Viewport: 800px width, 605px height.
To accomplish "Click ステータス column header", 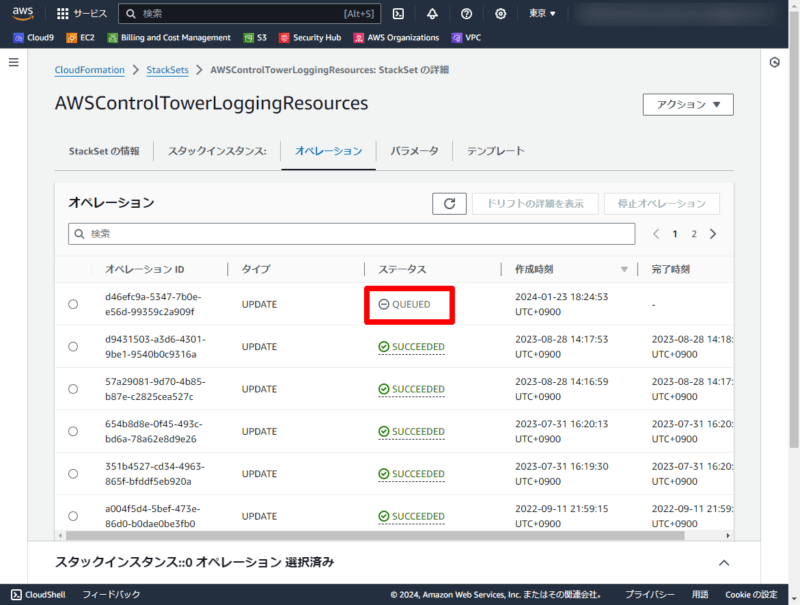I will (402, 269).
